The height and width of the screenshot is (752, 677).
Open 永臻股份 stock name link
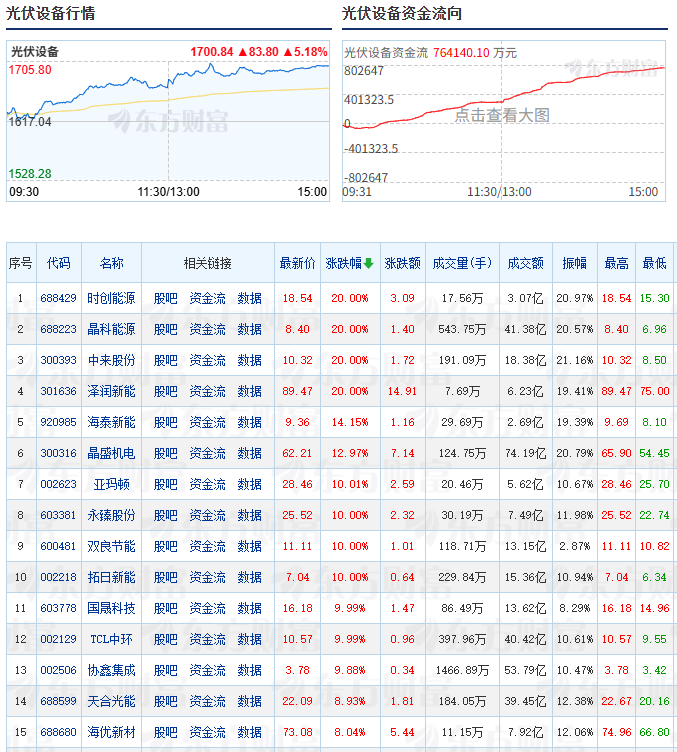click(111, 515)
